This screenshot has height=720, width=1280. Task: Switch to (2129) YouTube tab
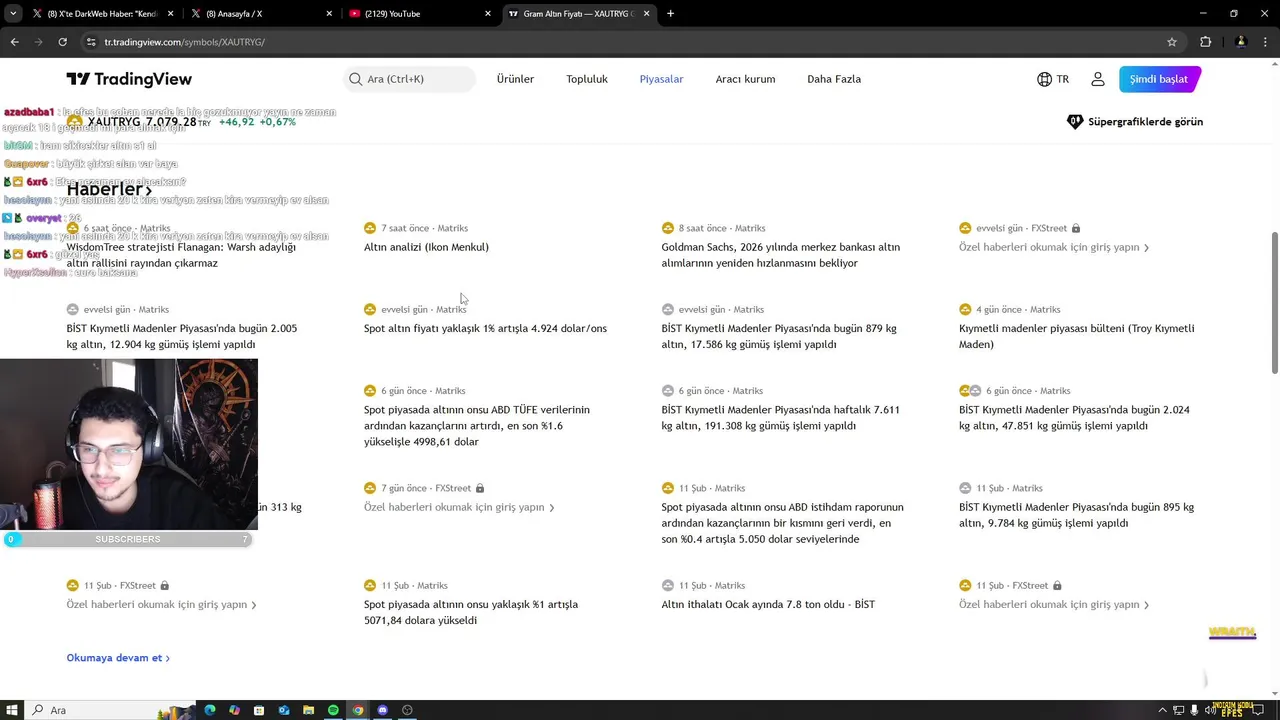click(420, 14)
